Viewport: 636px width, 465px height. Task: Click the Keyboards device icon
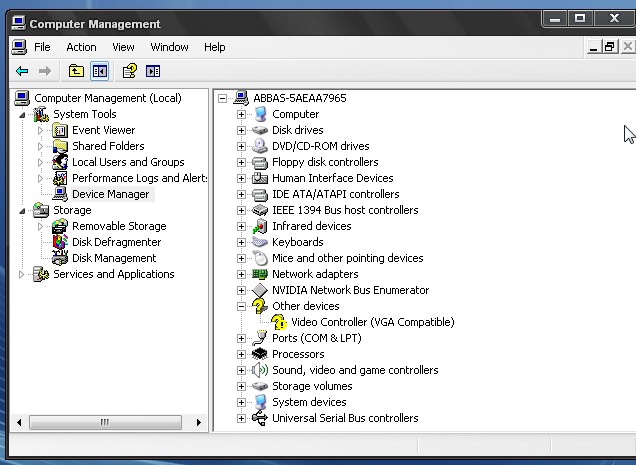click(260, 242)
